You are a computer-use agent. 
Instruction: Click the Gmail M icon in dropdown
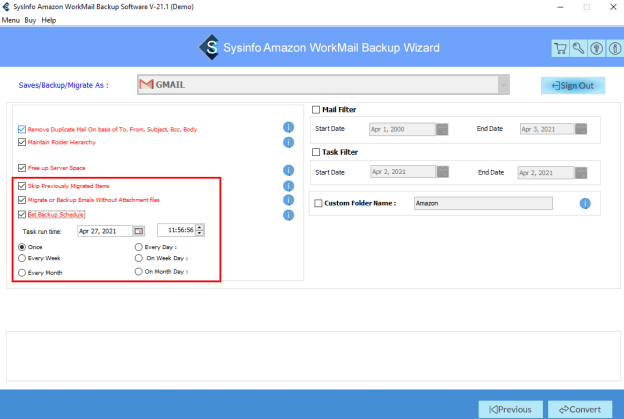146,84
